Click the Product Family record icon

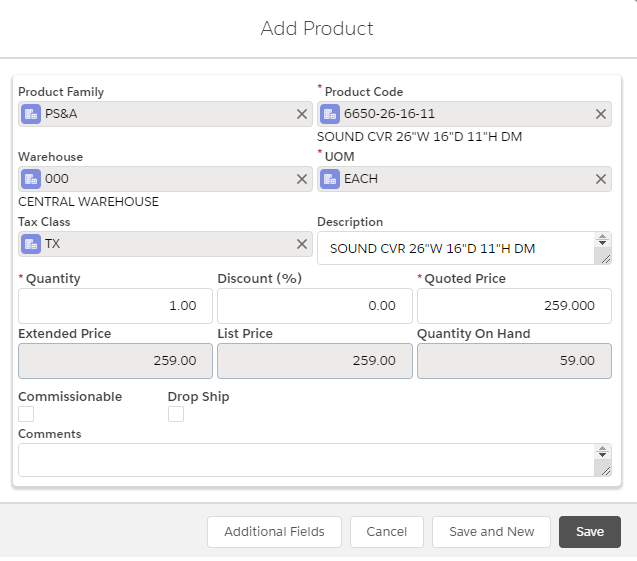31,114
